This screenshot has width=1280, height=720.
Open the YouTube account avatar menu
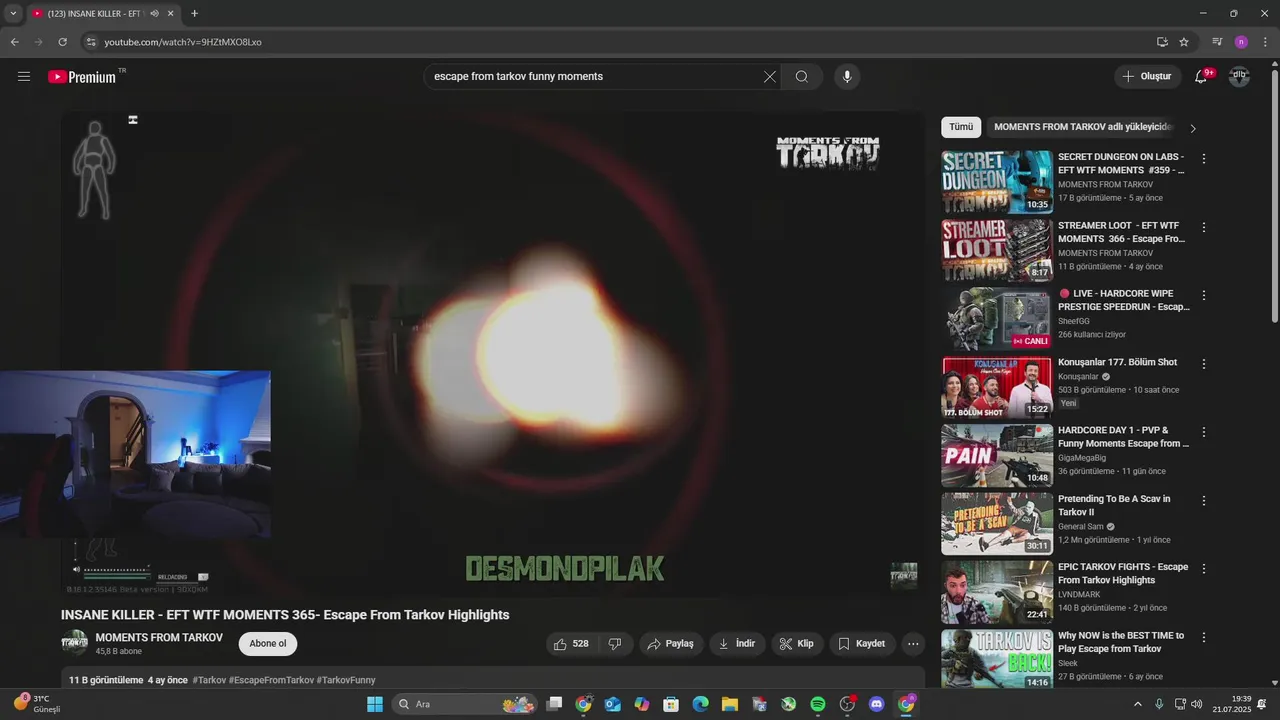(x=1239, y=77)
